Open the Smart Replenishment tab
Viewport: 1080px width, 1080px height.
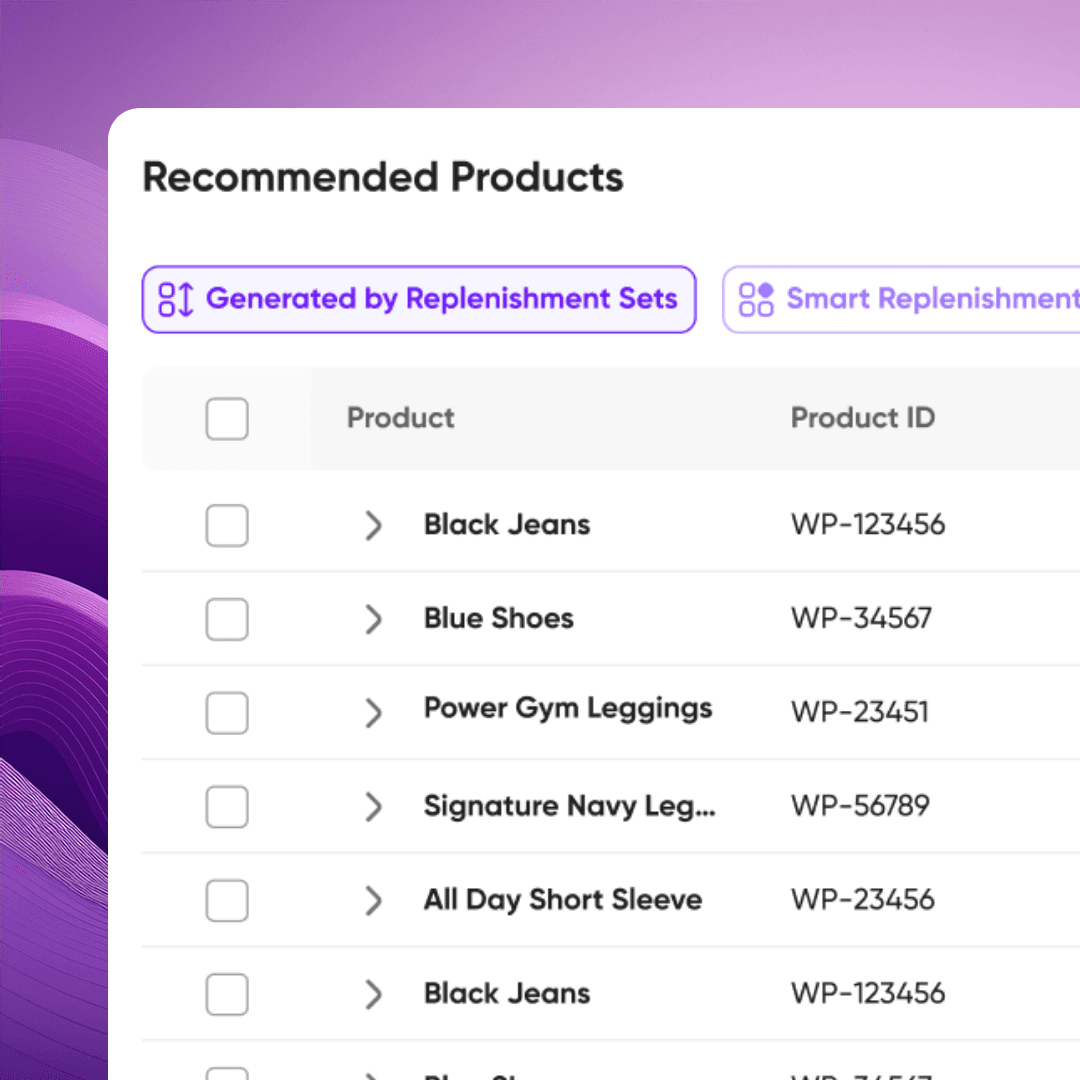[x=902, y=300]
